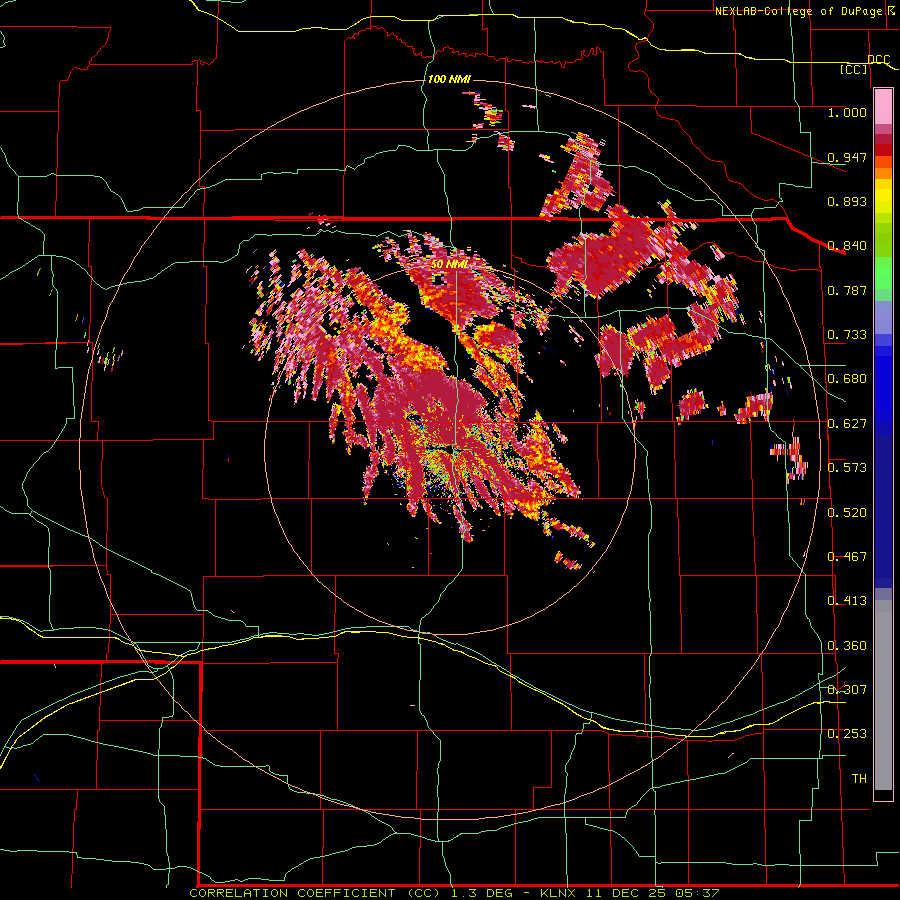Viewport: 900px width, 900px height.
Task: Click the 0.893 scale value
Action: click(x=847, y=201)
